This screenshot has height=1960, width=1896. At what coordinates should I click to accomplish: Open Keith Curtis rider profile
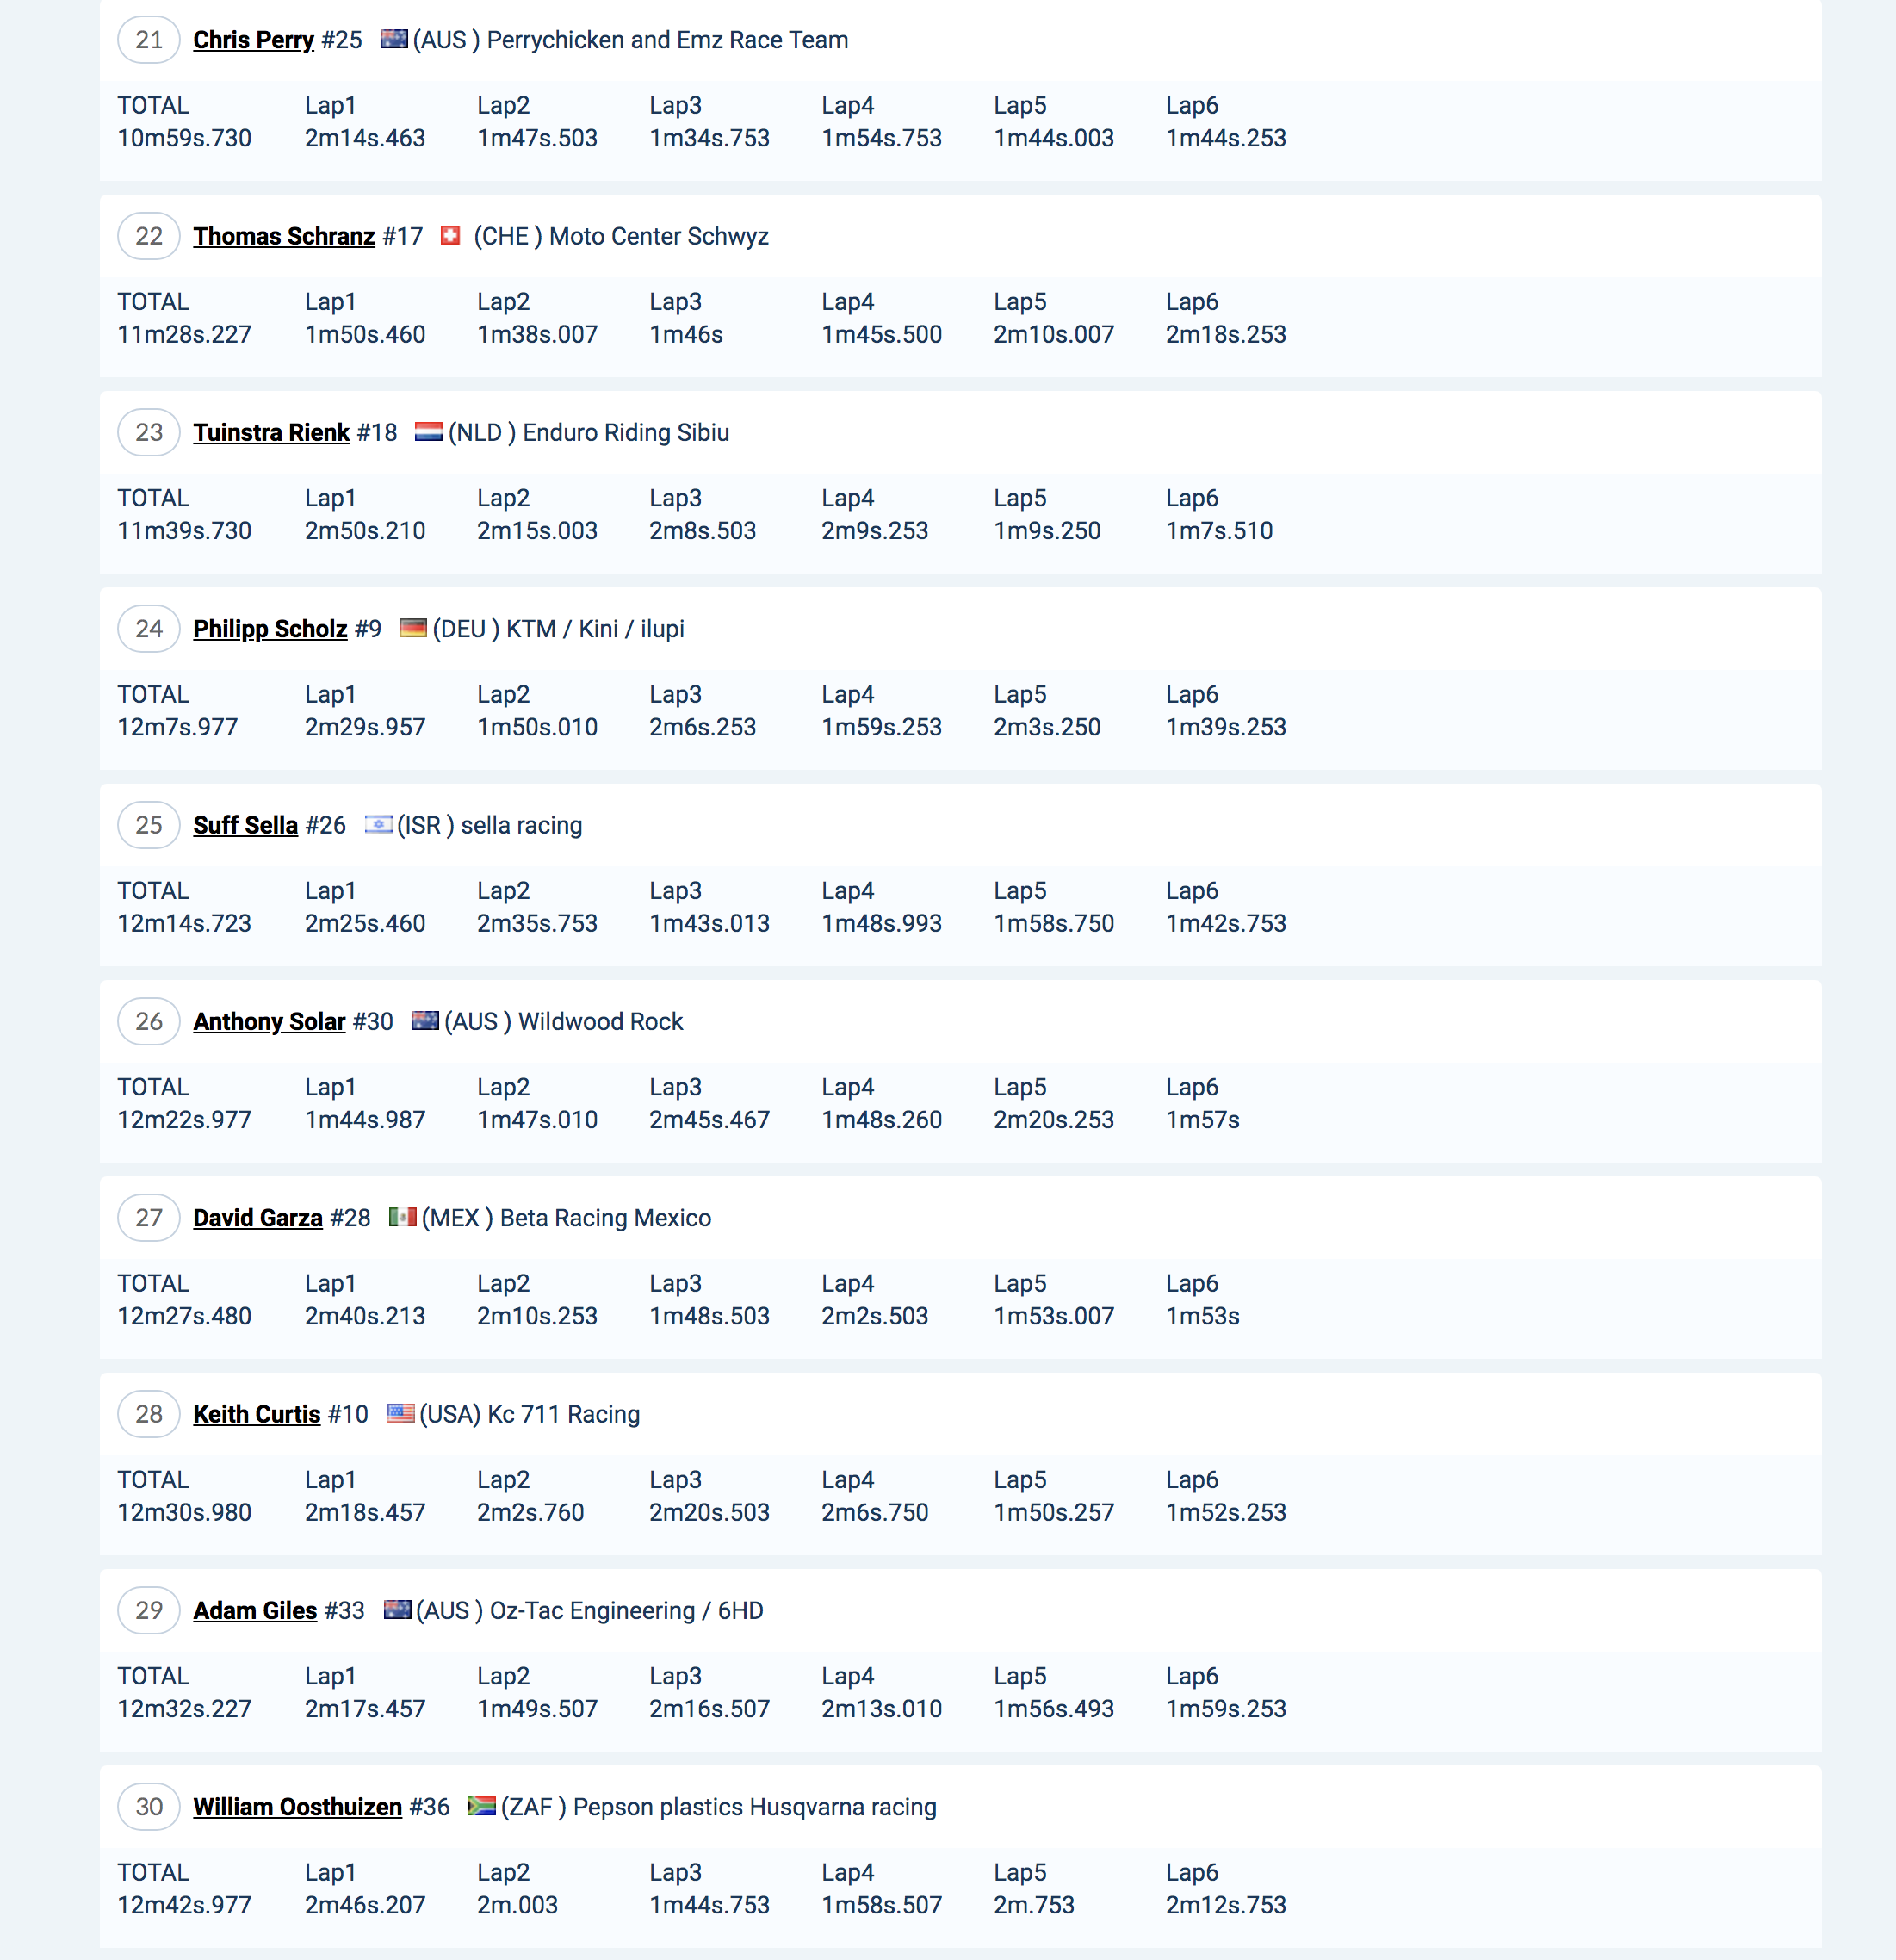pyautogui.click(x=256, y=1414)
